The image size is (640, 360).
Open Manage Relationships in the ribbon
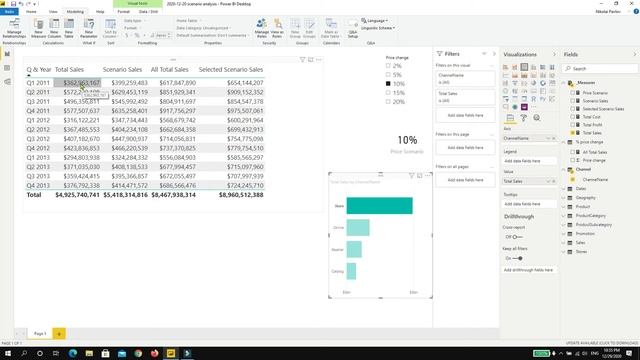14,28
